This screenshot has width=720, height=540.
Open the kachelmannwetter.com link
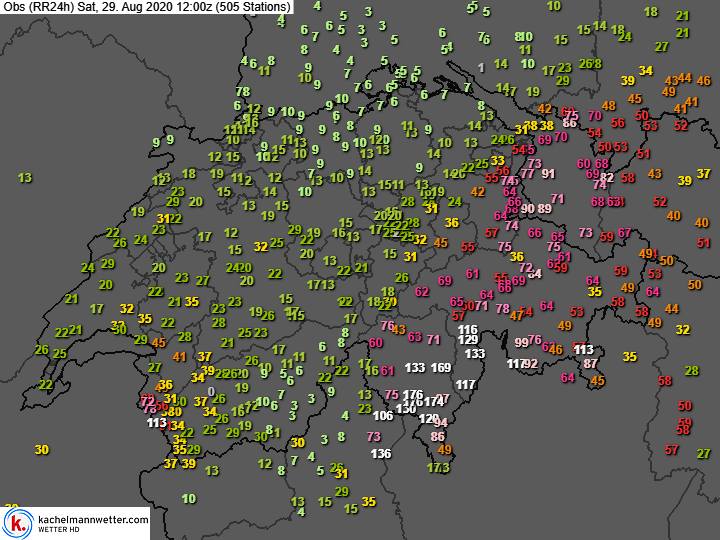tap(91, 518)
